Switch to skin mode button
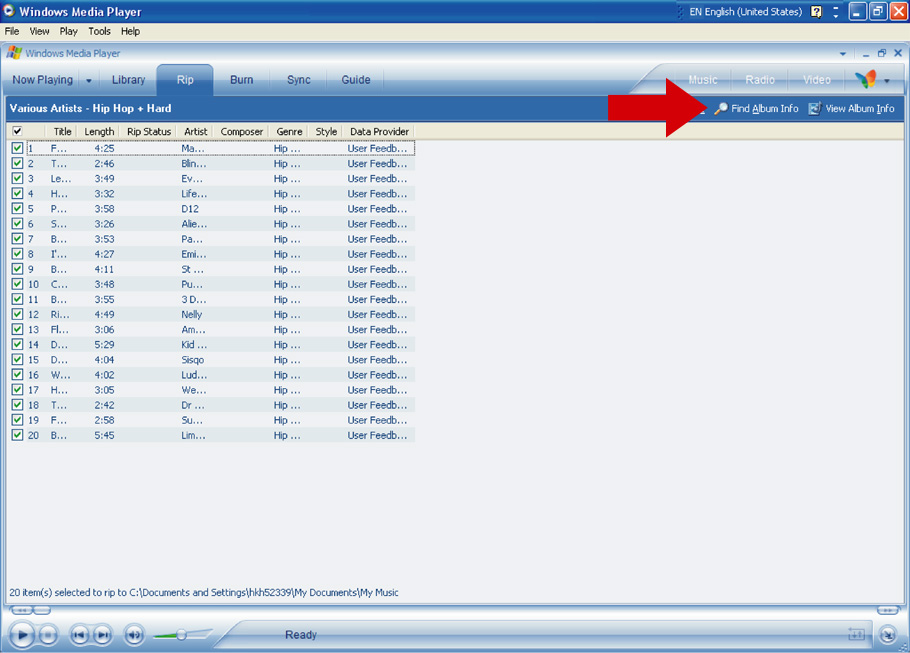Viewport: 910px width, 653px height. (x=888, y=635)
